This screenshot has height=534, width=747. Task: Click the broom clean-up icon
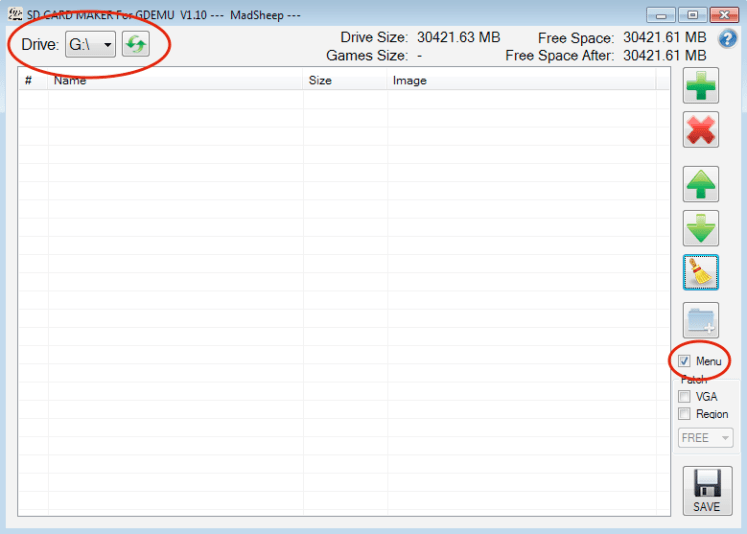point(700,272)
